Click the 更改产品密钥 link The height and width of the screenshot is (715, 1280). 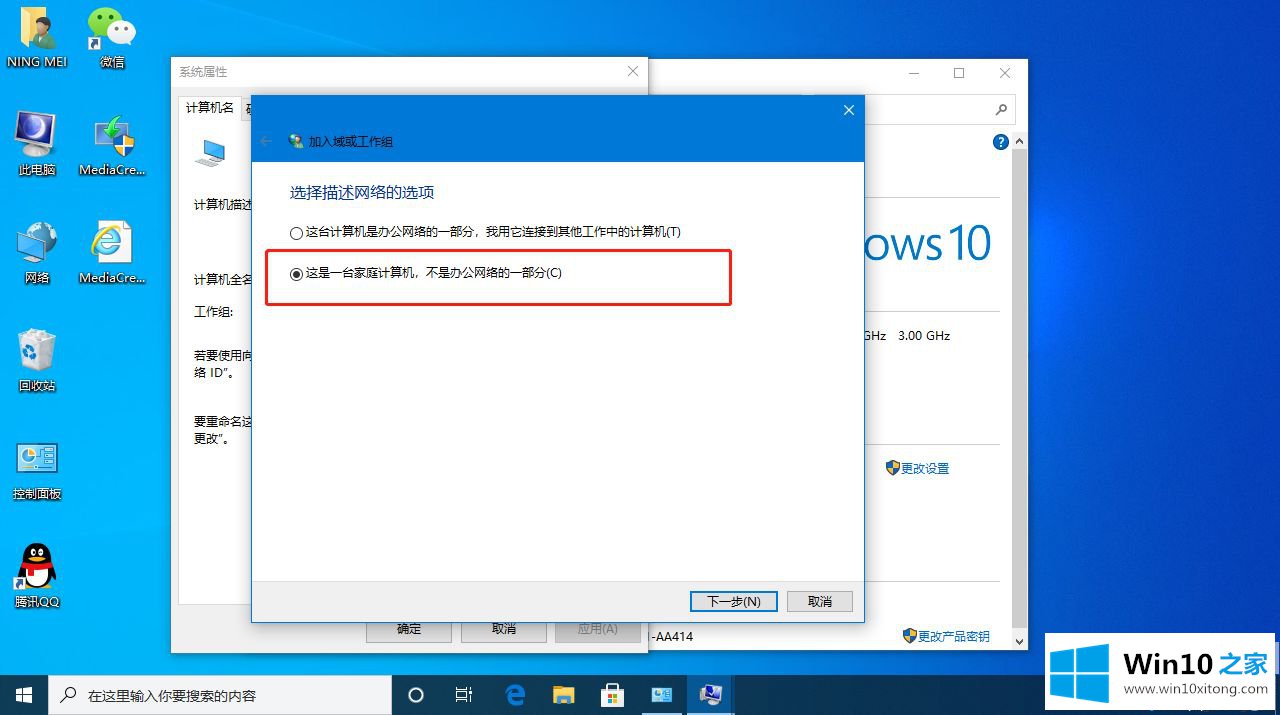coord(953,636)
